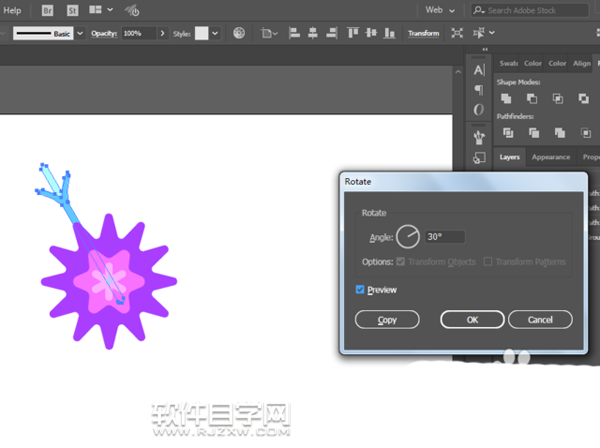The image size is (600, 448).
Task: Toggle the Preview checkbox in Rotate dialog
Action: 361,290
